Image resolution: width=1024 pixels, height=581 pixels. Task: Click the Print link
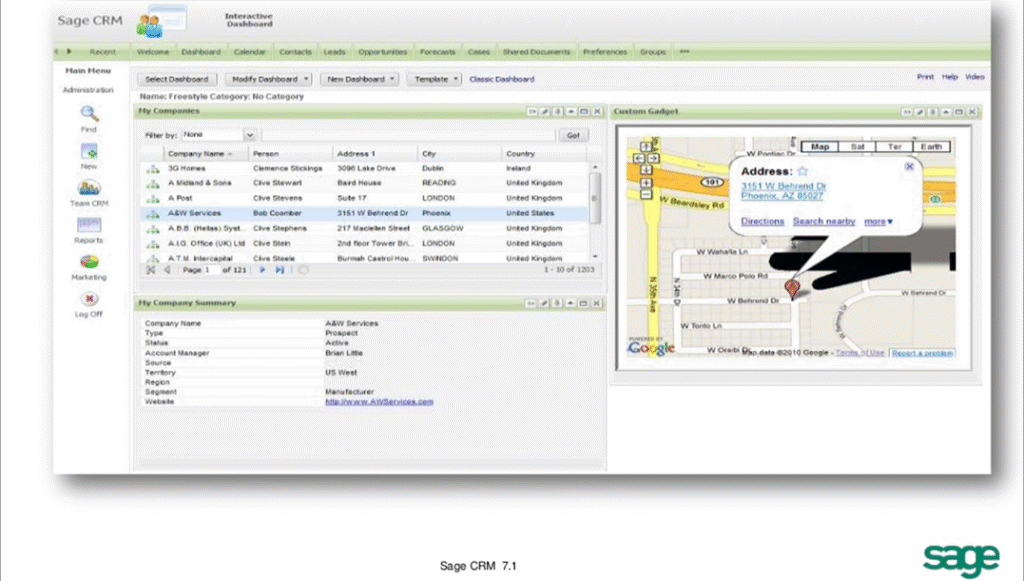925,77
